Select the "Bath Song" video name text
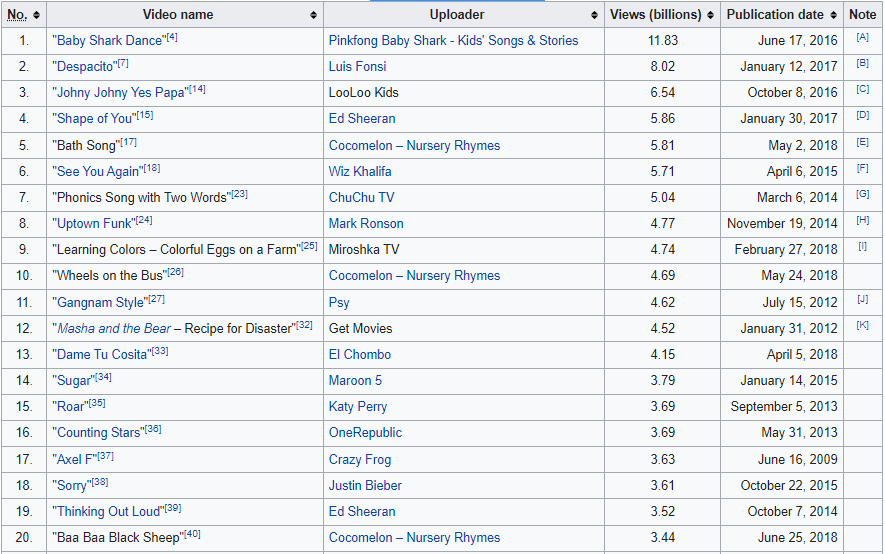 86,146
